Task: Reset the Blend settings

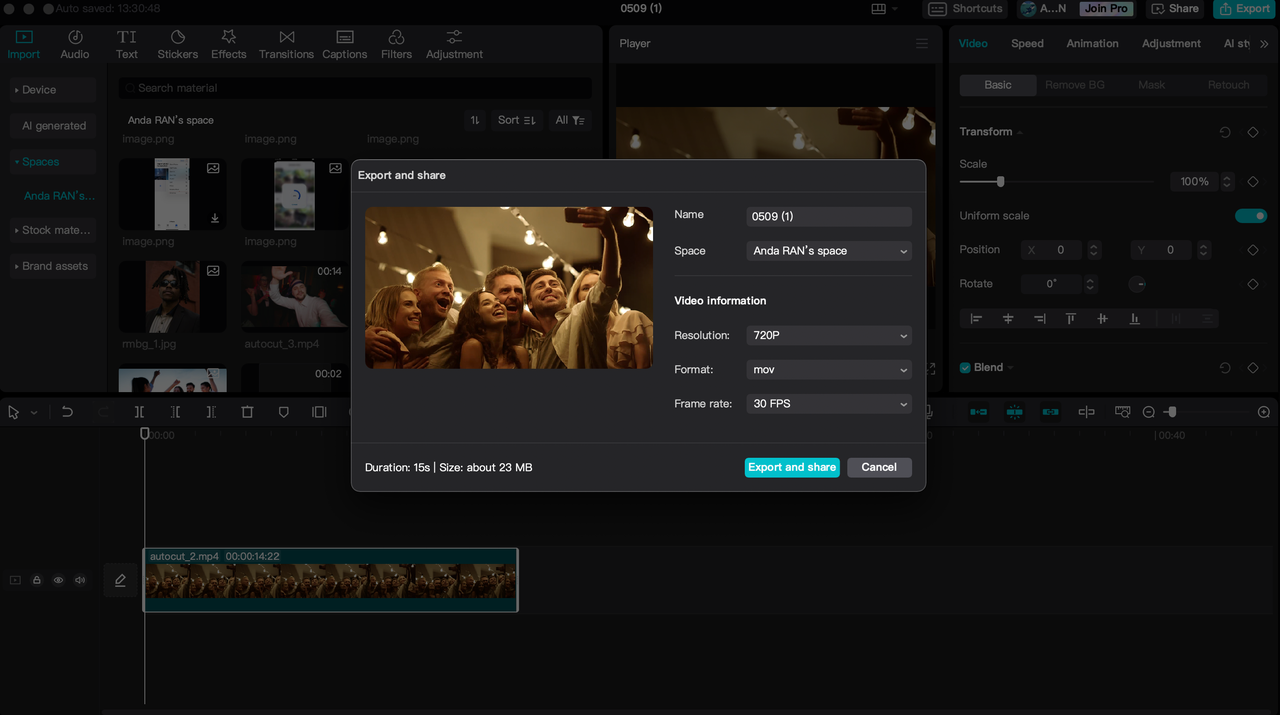Action: click(1225, 368)
